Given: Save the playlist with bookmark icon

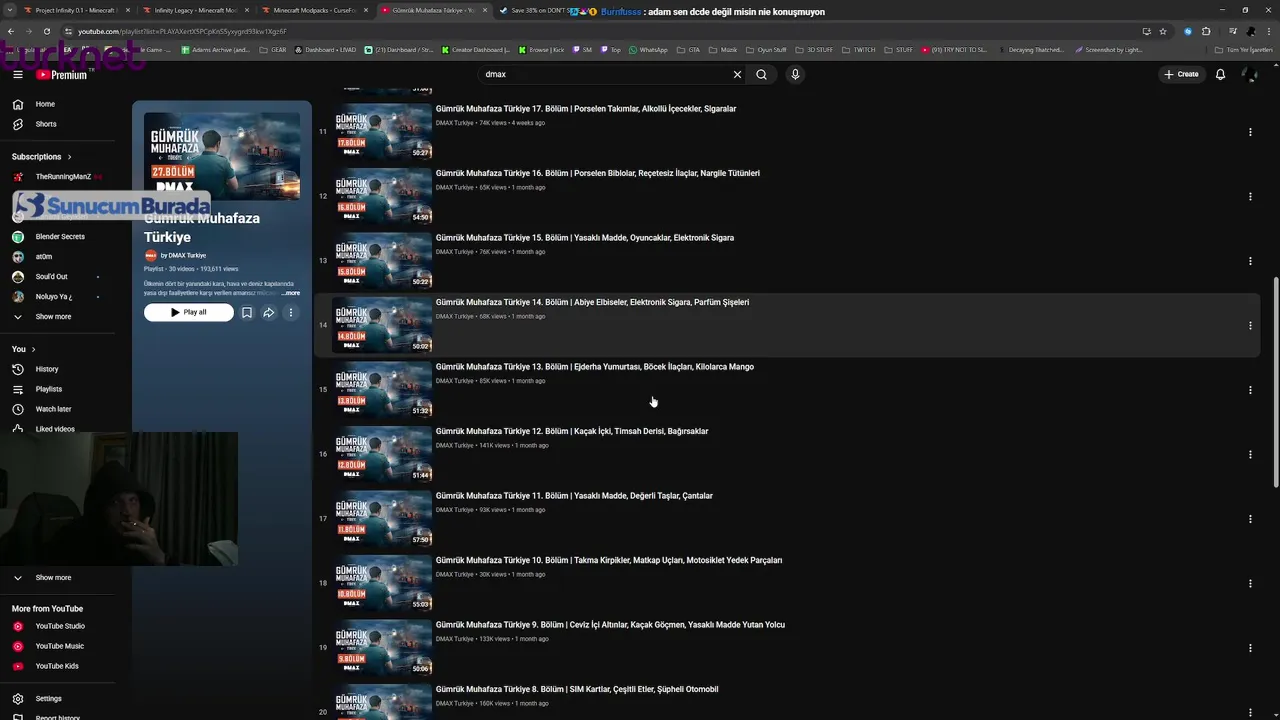Looking at the screenshot, I should coord(247,312).
